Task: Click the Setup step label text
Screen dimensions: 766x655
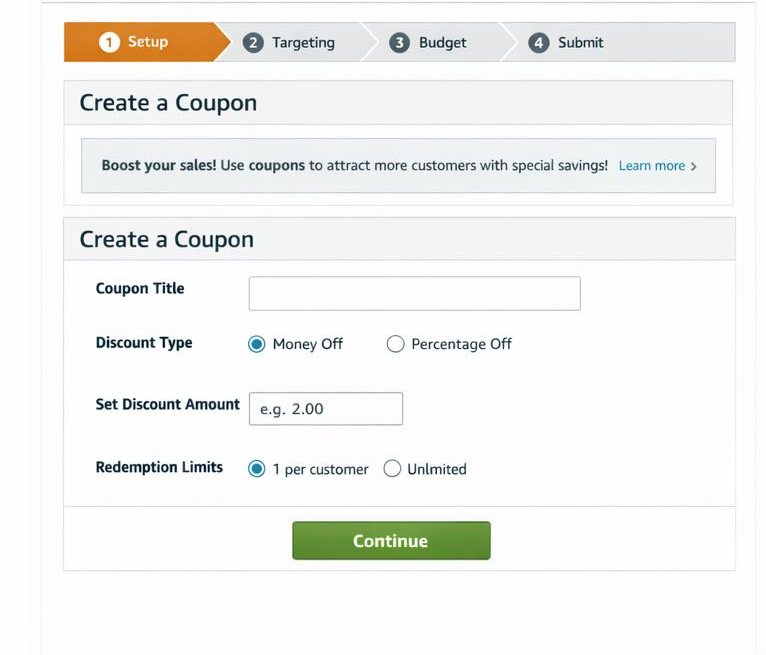Action: tap(148, 42)
